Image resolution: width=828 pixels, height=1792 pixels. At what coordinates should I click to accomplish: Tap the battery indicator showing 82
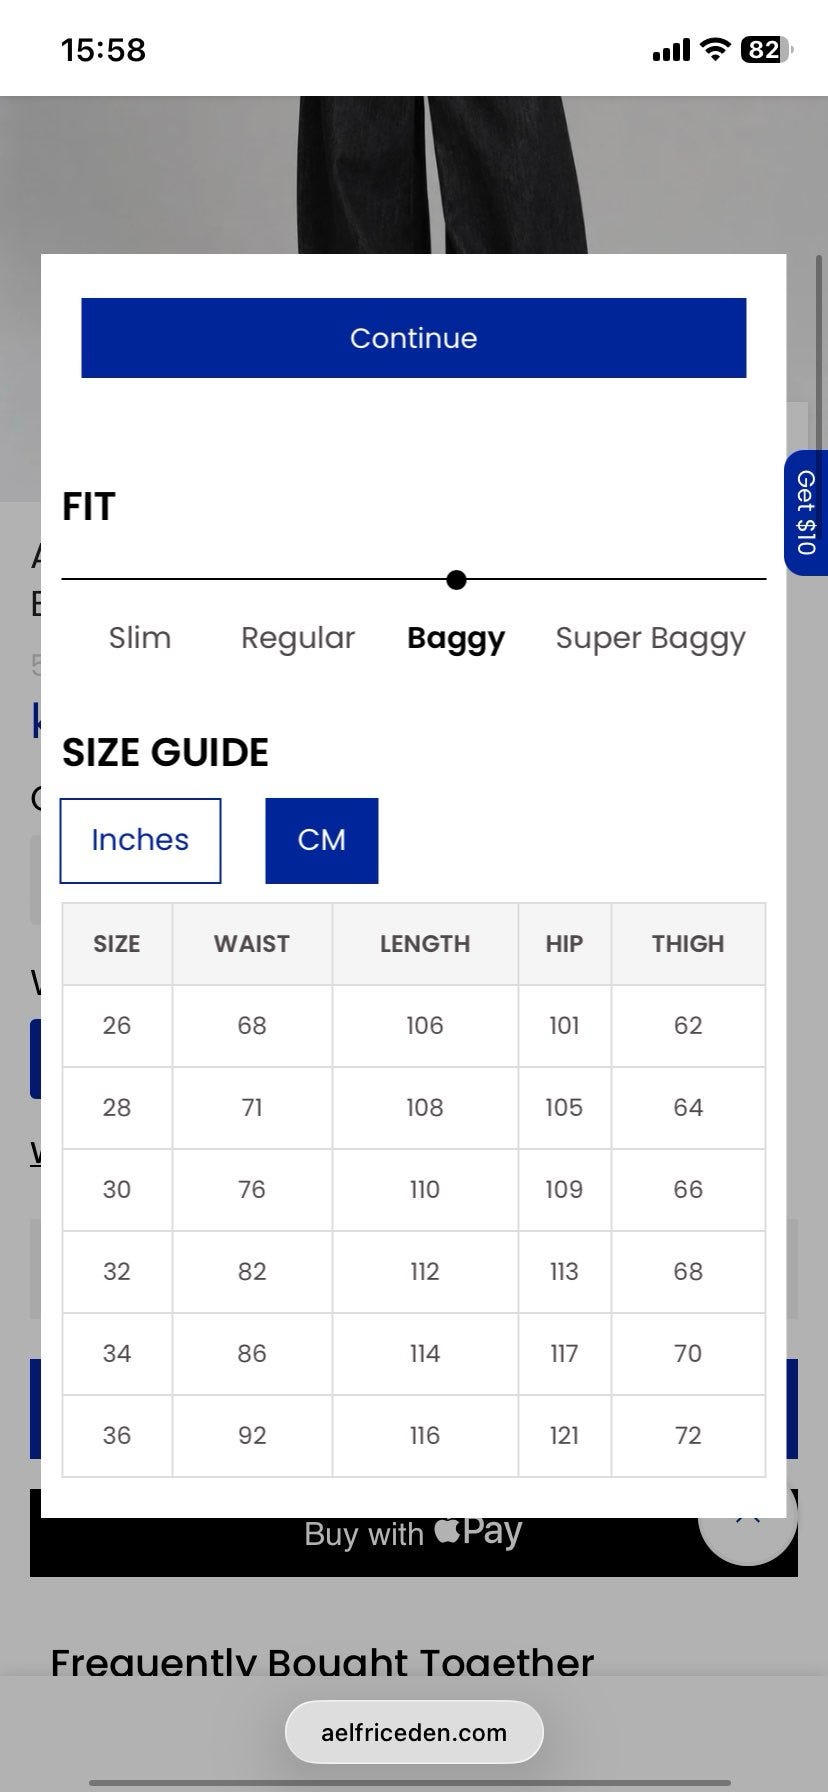click(x=767, y=49)
